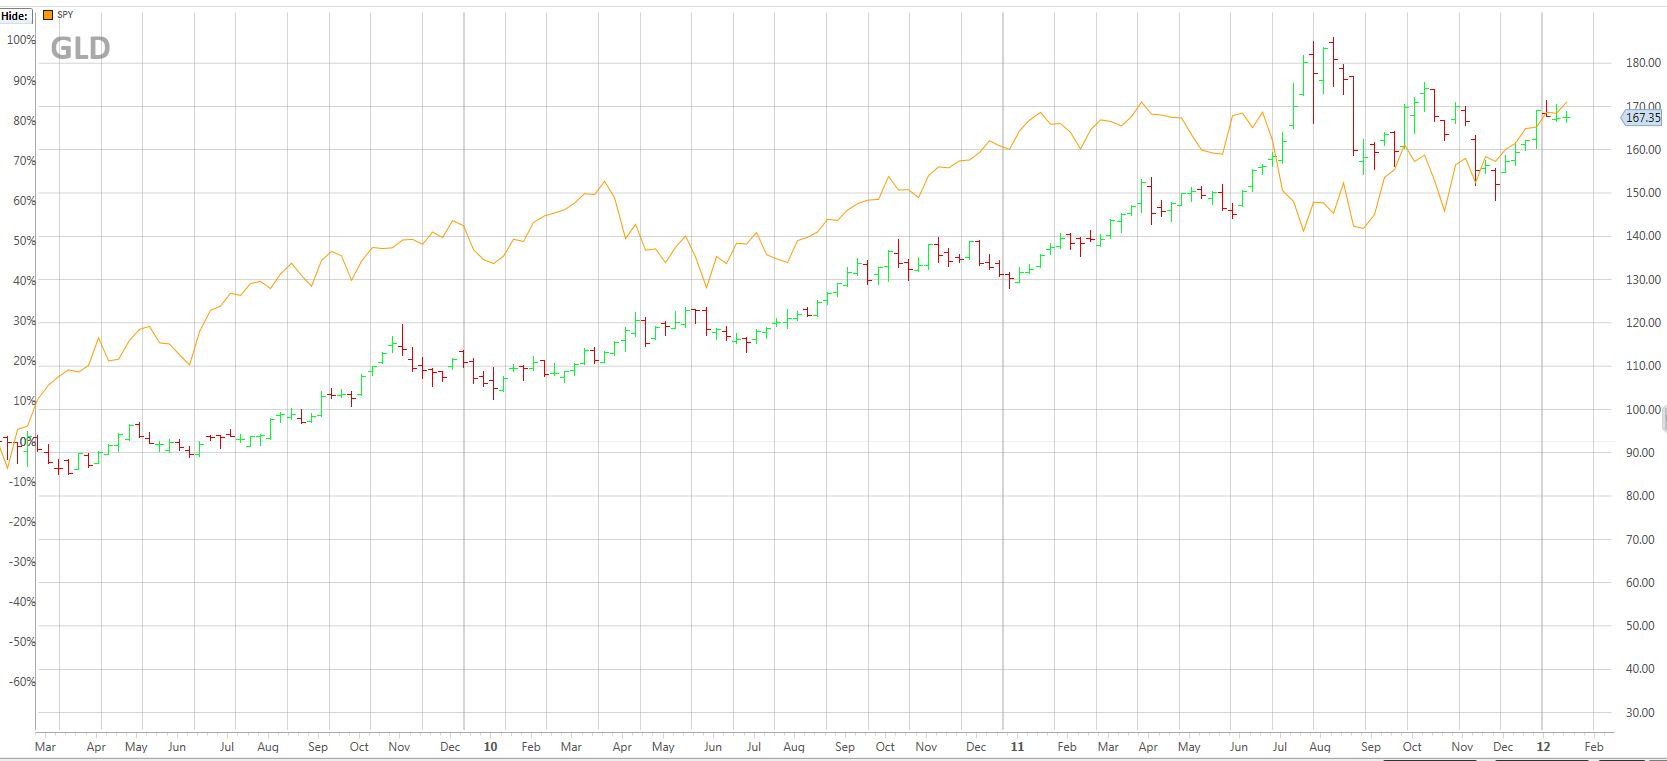Screen dimensions: 1667x761
Task: Click the Hide: button at top-left
Action: pos(16,16)
